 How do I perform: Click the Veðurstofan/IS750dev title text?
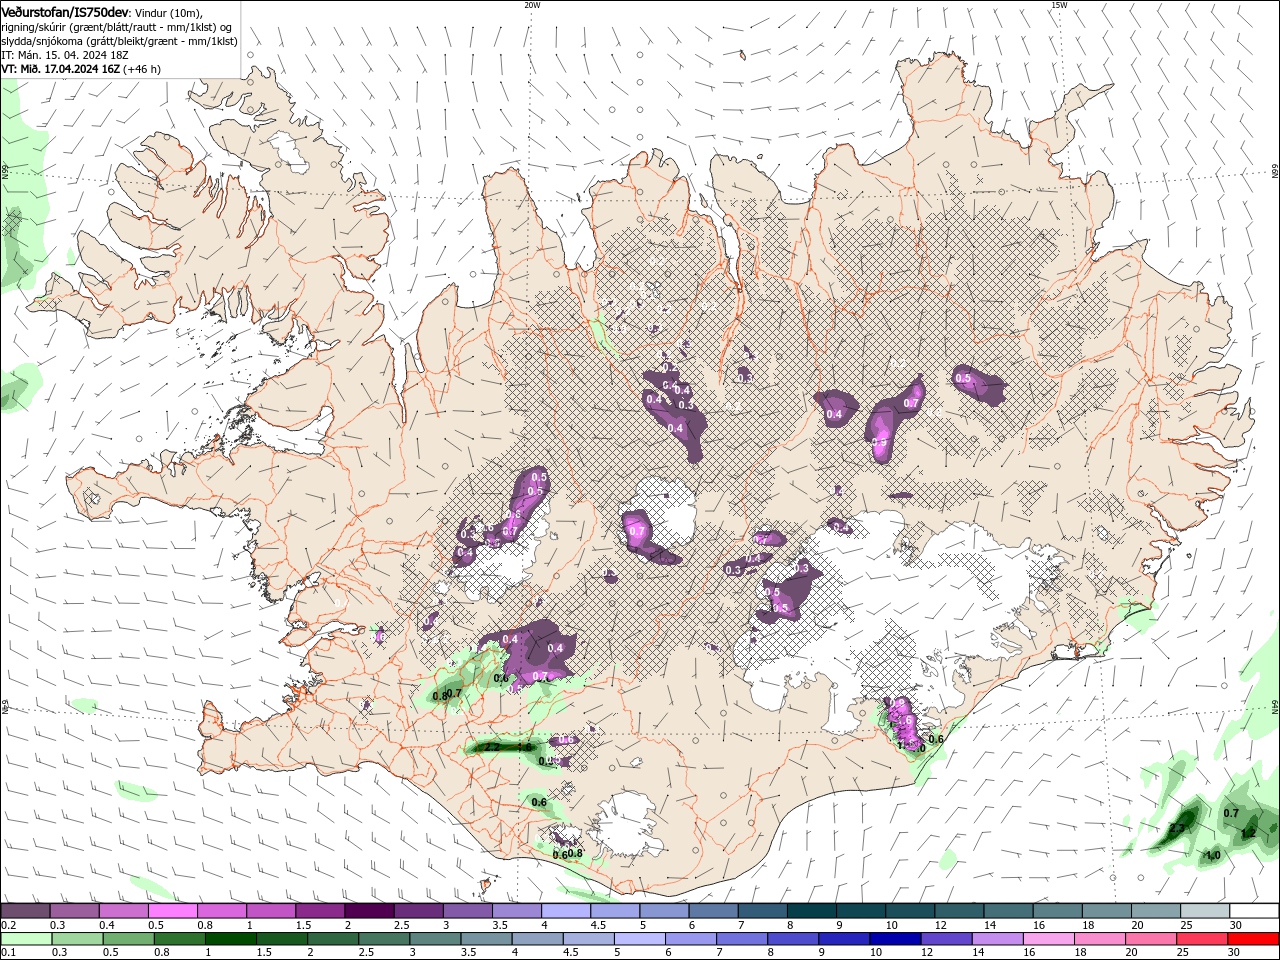coord(64,11)
